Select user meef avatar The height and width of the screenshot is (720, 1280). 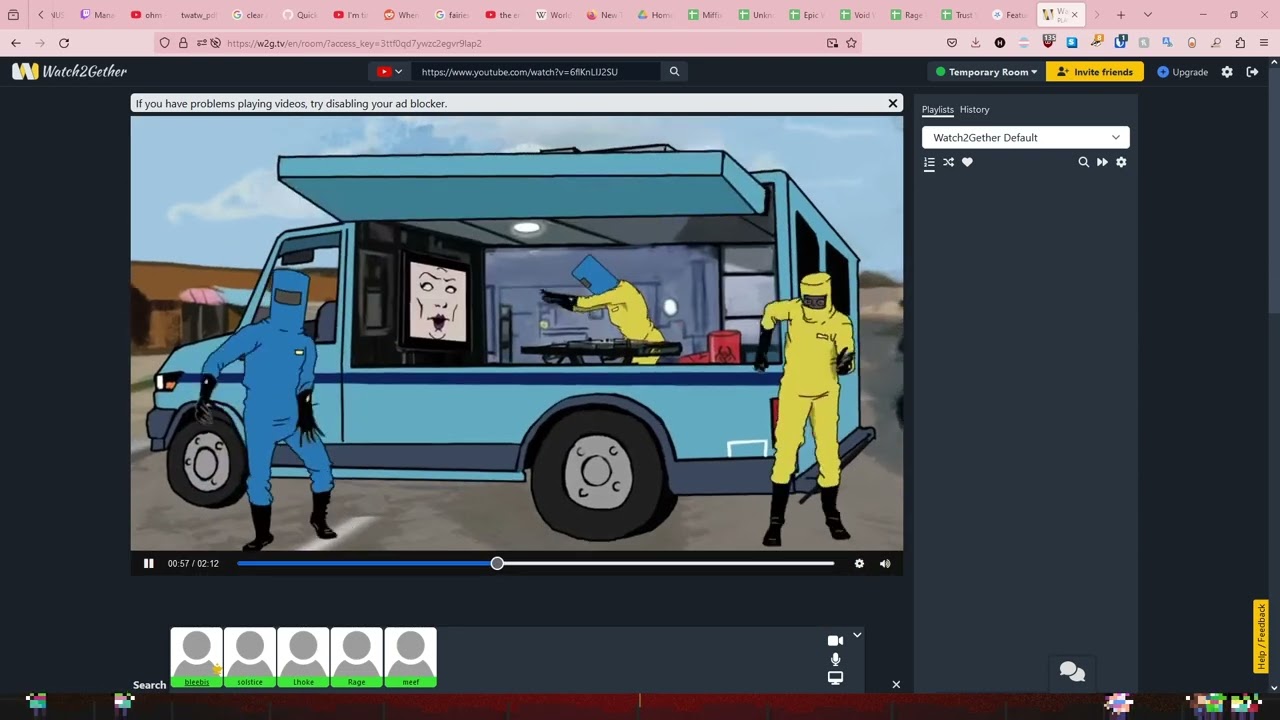pos(411,658)
